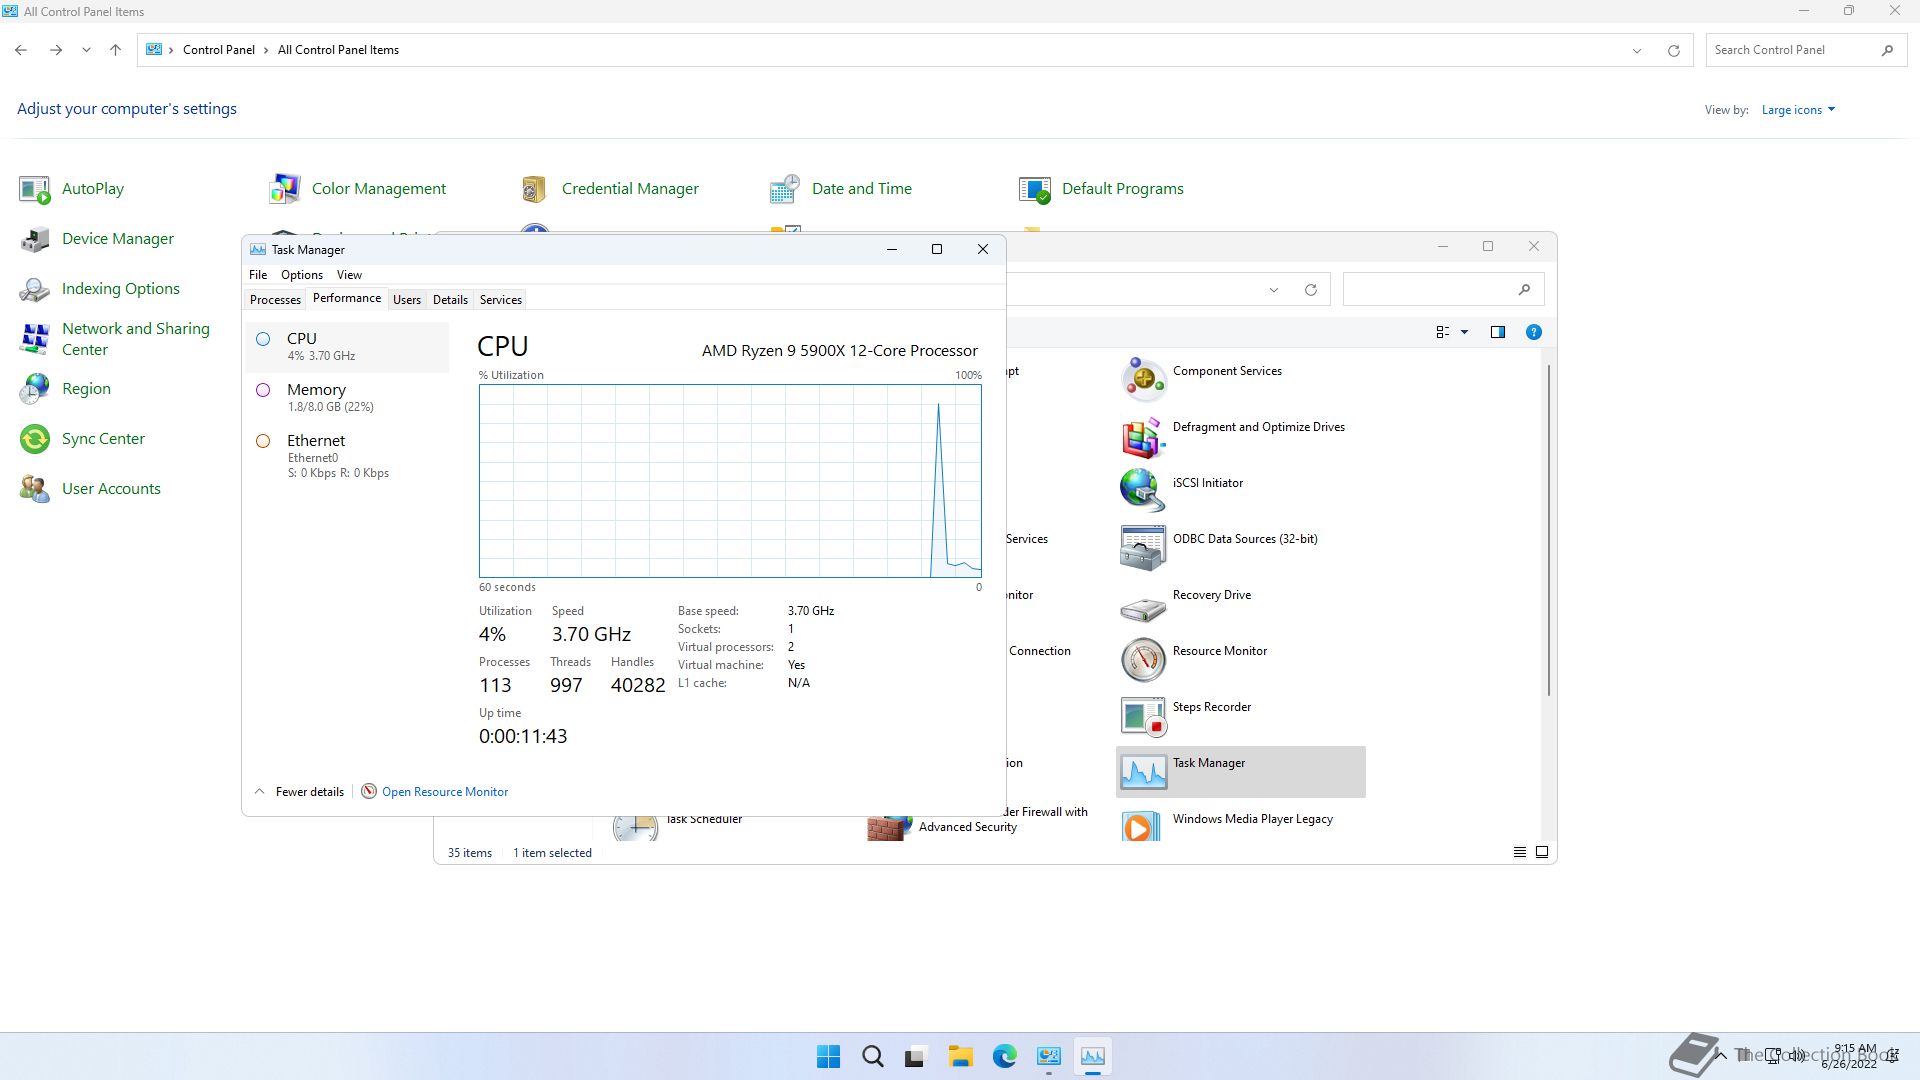Screen dimensions: 1920x1080
Task: Click the taskbar Search icon
Action: 872,1056
